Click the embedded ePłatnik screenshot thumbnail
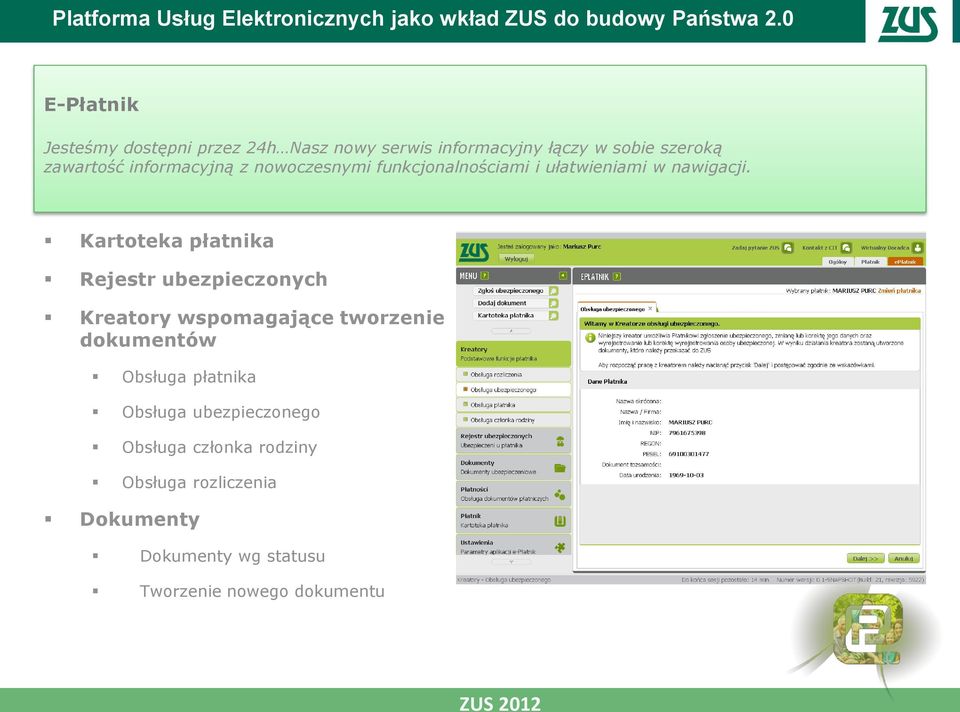Image resolution: width=960 pixels, height=712 pixels. (691, 408)
